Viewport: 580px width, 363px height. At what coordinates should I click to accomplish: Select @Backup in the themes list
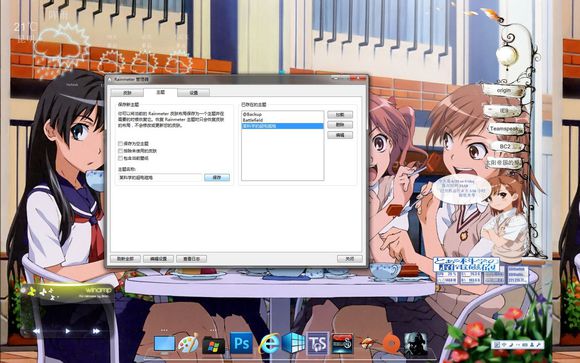coord(283,114)
